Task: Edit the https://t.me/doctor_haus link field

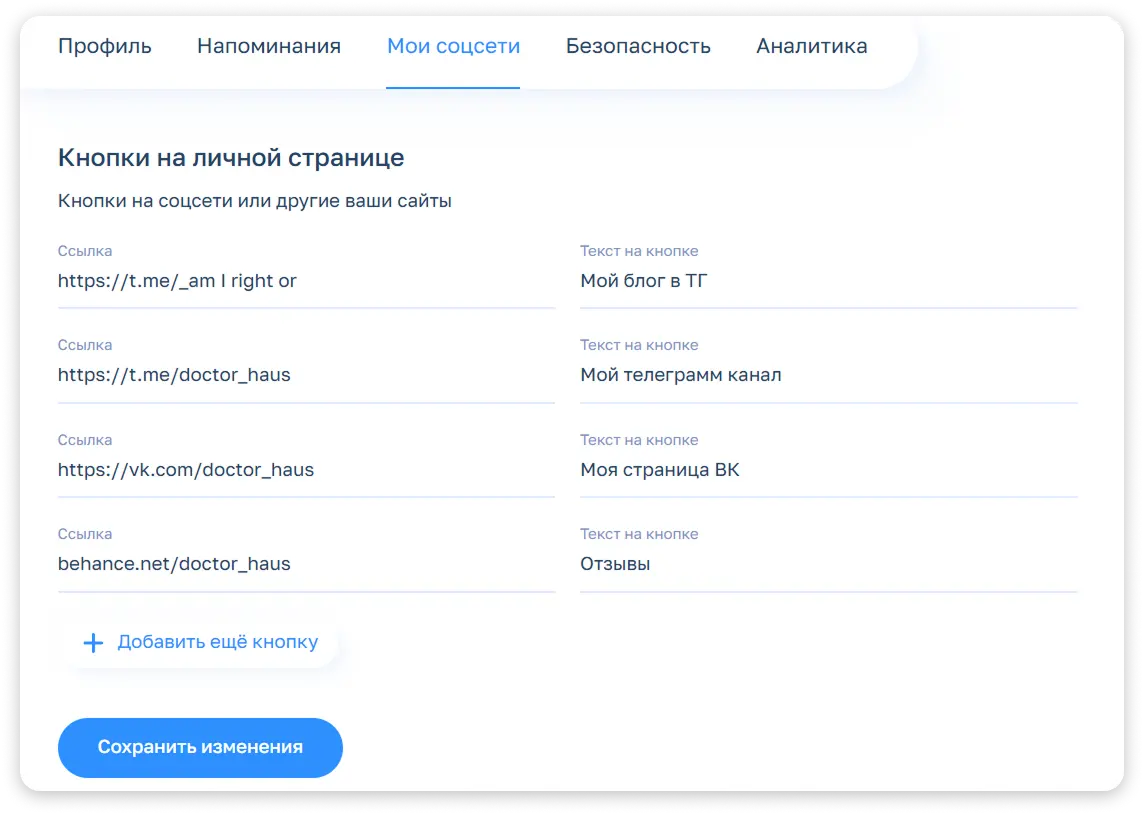Action: (x=306, y=375)
